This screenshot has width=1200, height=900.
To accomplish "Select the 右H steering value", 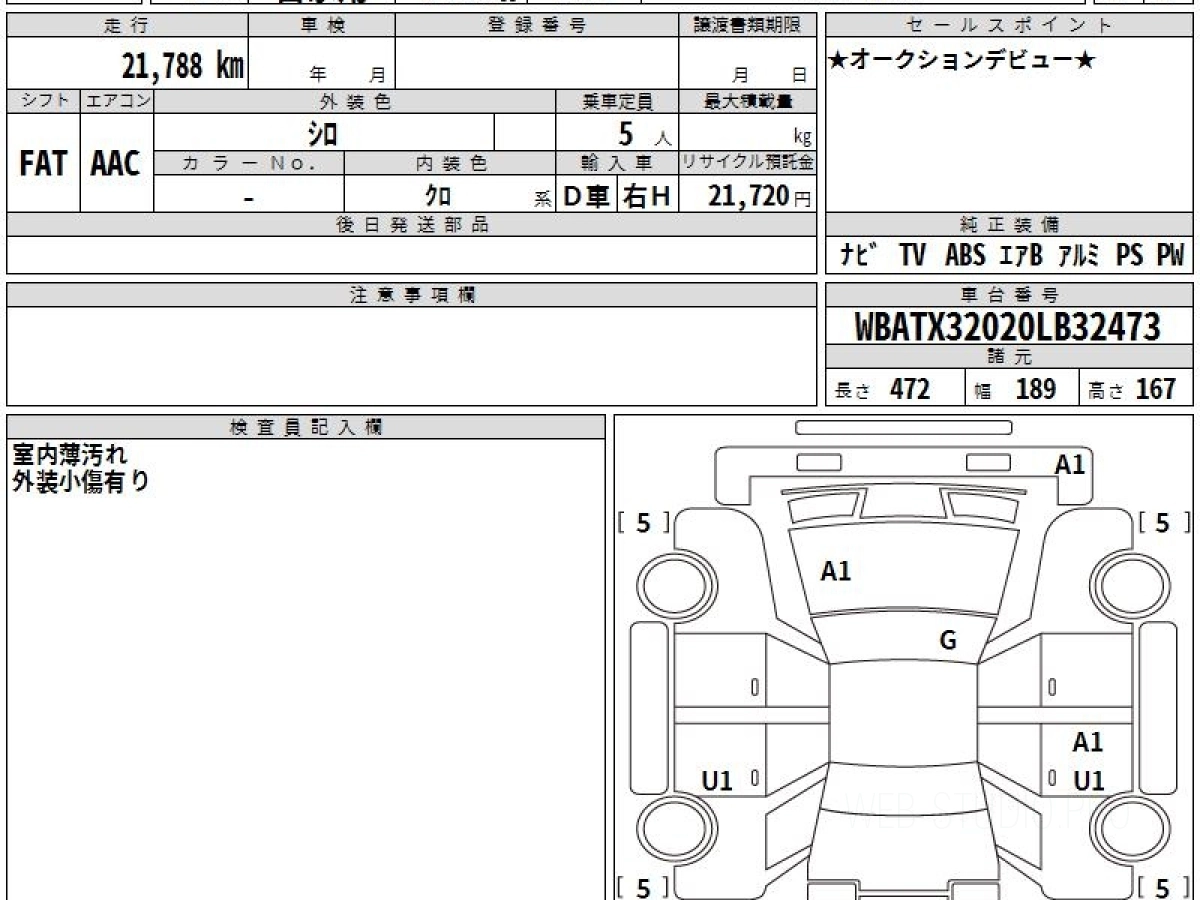I will [648, 196].
